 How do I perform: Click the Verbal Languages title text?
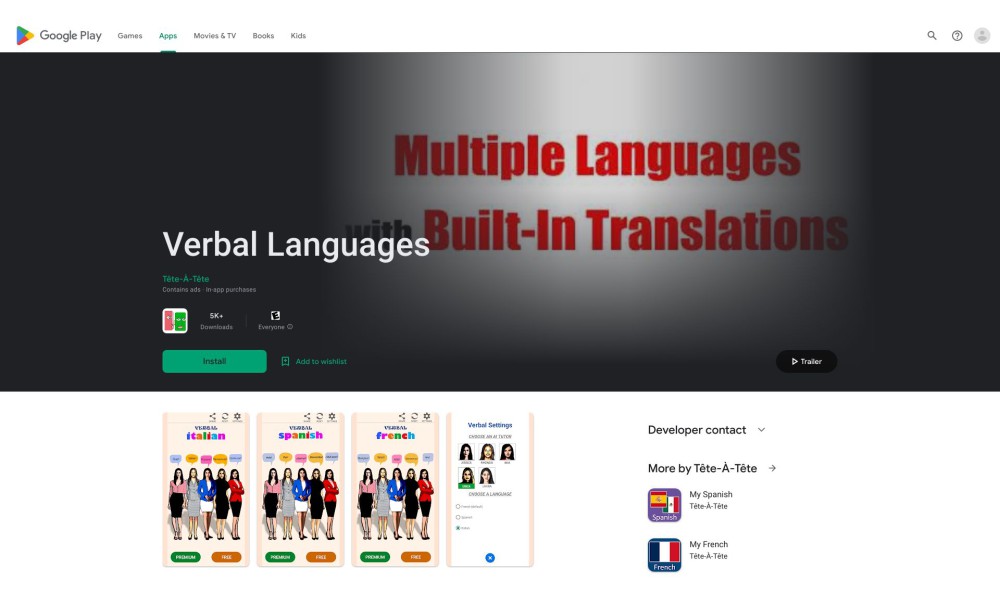[x=296, y=244]
